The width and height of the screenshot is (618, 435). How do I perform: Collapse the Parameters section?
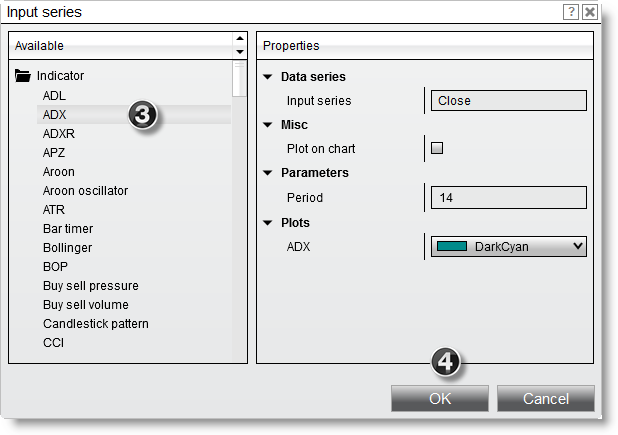[268, 173]
